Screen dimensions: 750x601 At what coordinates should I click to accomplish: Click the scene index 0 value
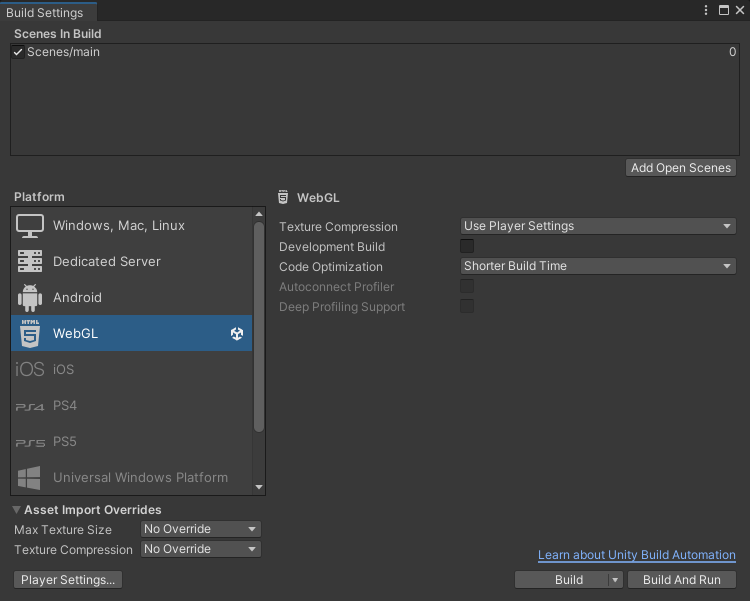[x=732, y=52]
